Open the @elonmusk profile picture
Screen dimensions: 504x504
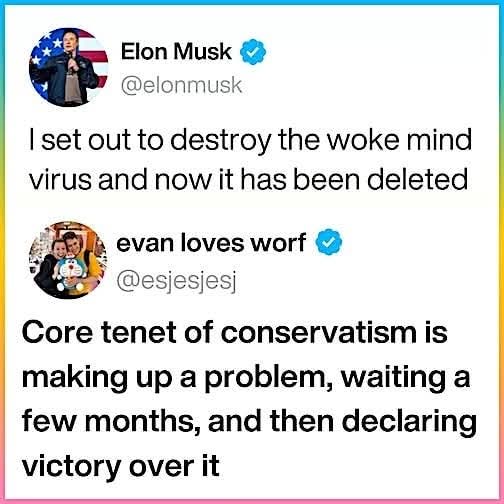coord(69,67)
